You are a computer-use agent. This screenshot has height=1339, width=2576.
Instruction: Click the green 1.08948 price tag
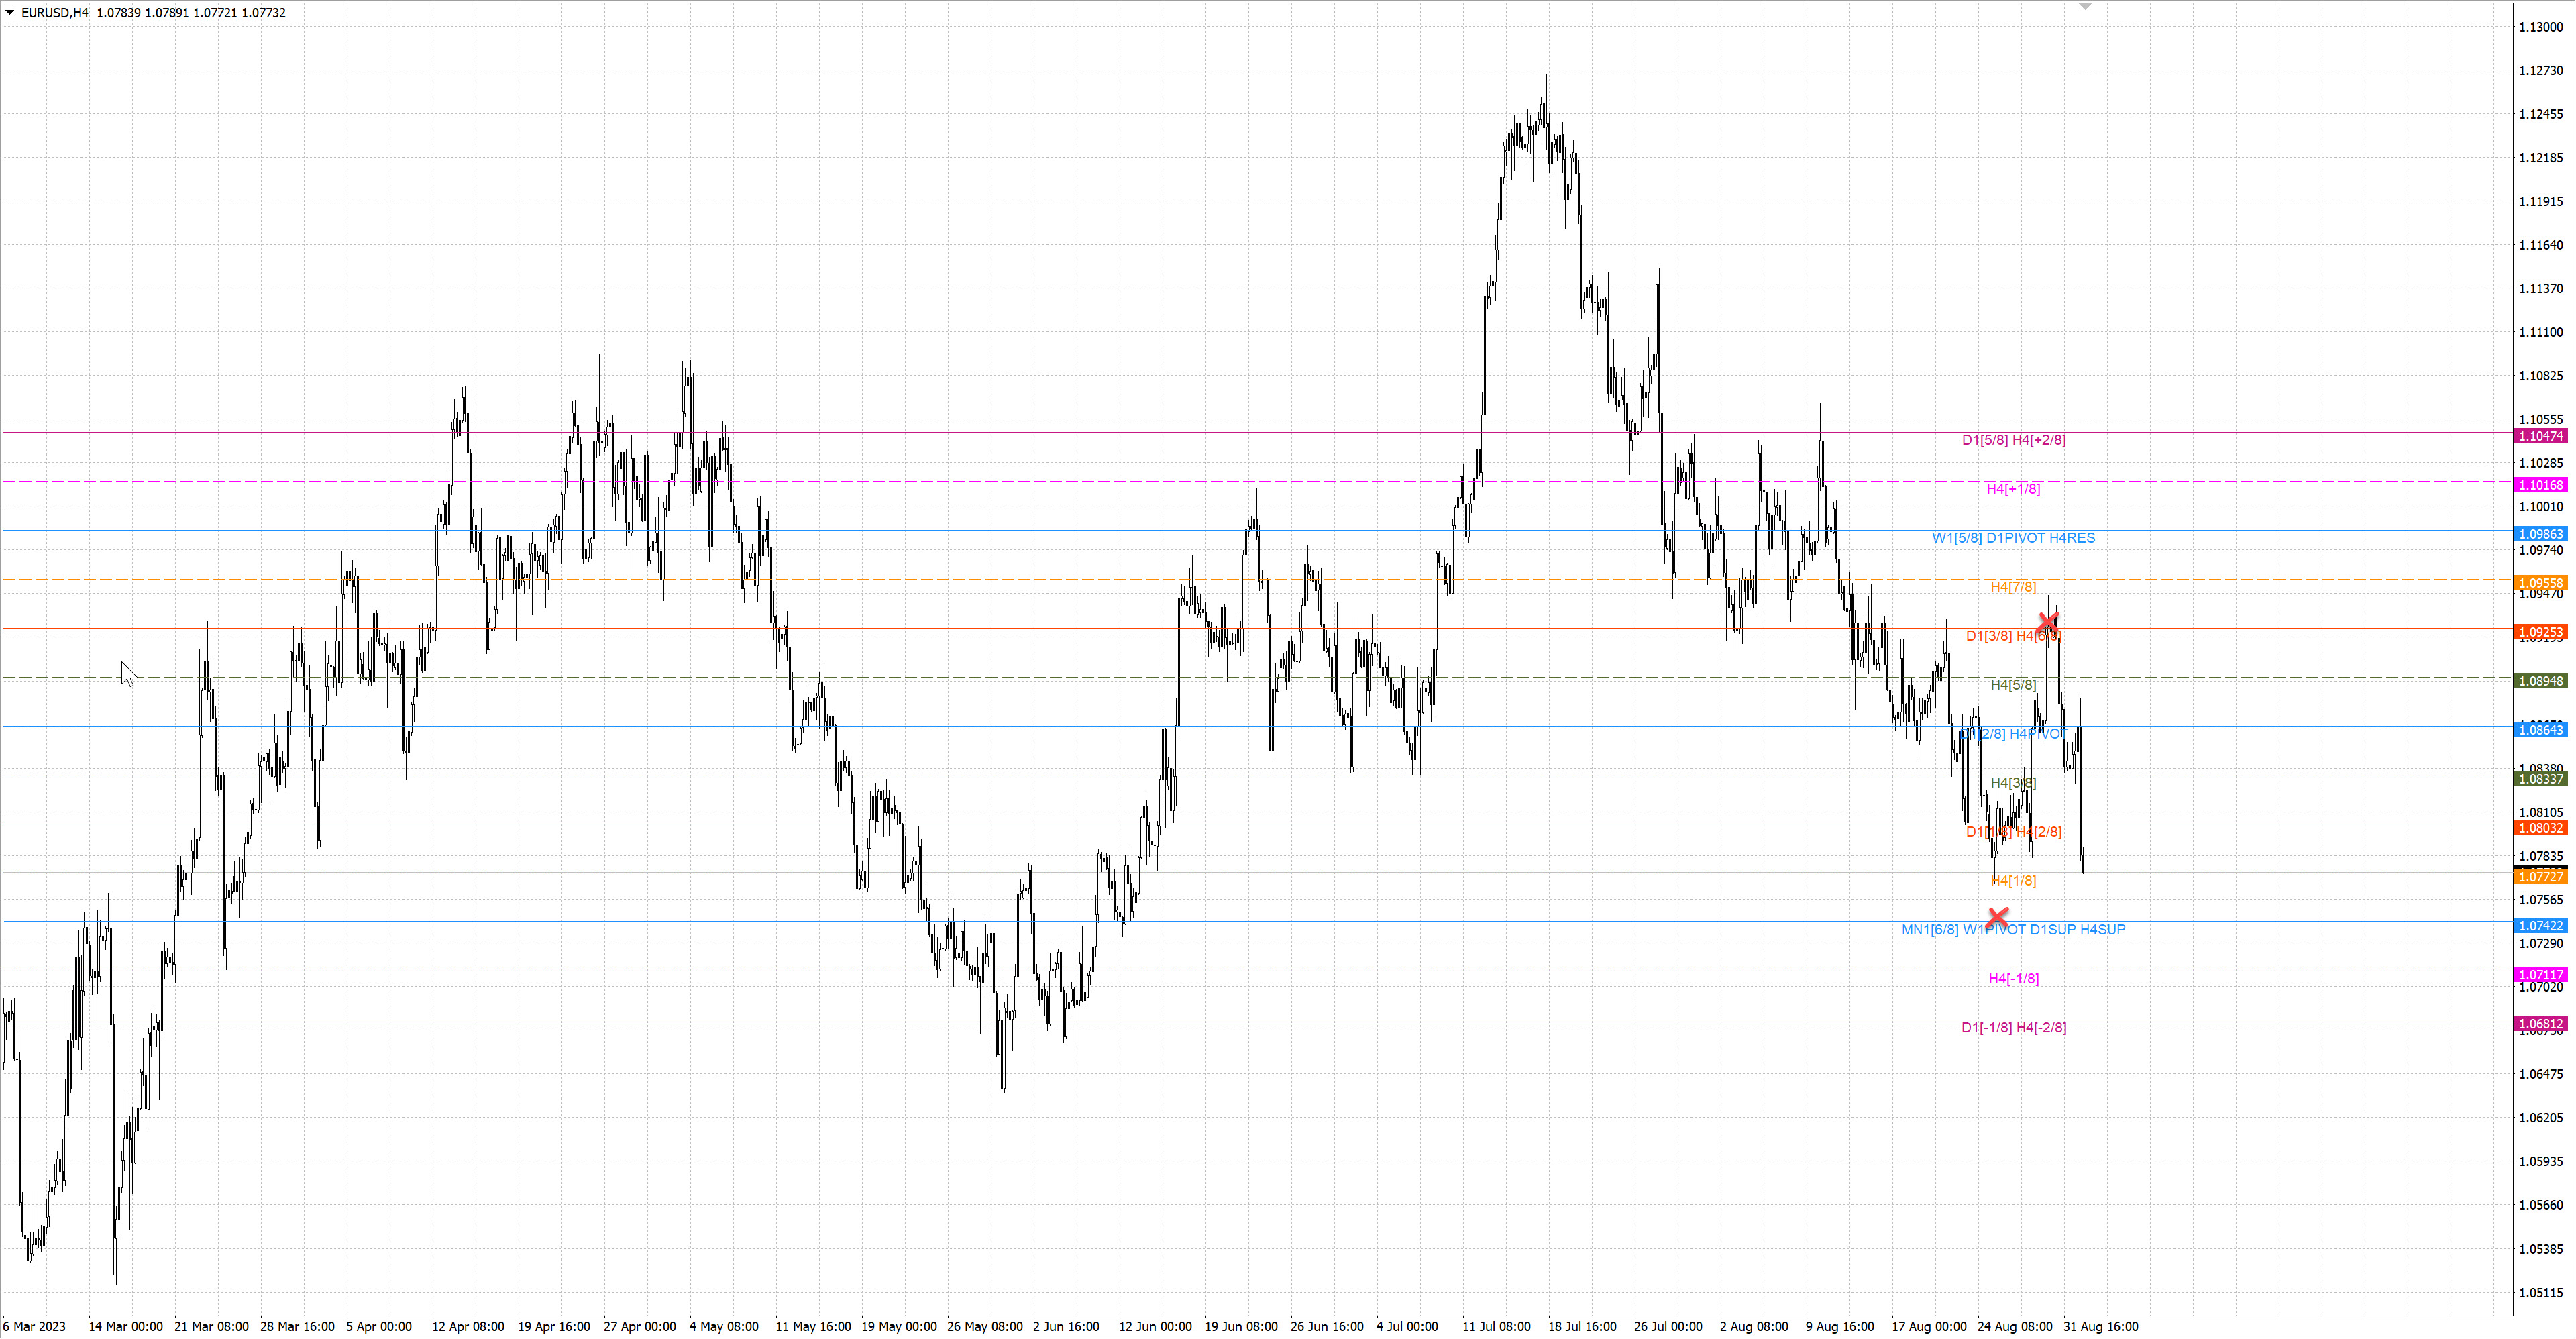click(x=2540, y=681)
